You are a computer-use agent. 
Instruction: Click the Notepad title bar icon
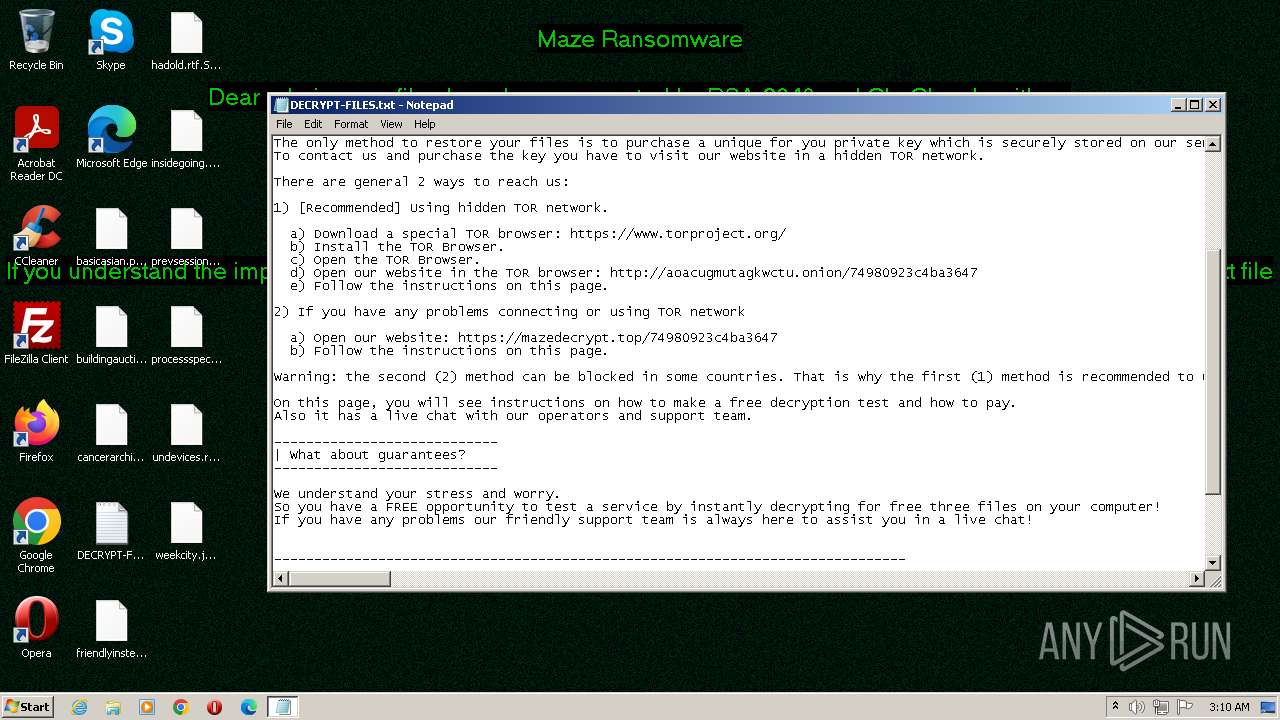(280, 104)
